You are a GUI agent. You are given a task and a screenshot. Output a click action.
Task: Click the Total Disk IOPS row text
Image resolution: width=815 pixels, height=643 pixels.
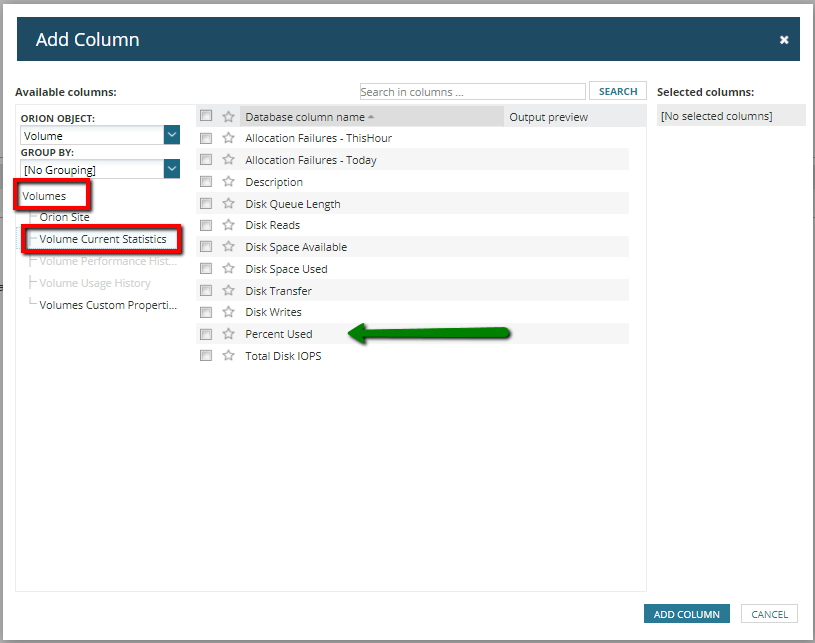[283, 356]
